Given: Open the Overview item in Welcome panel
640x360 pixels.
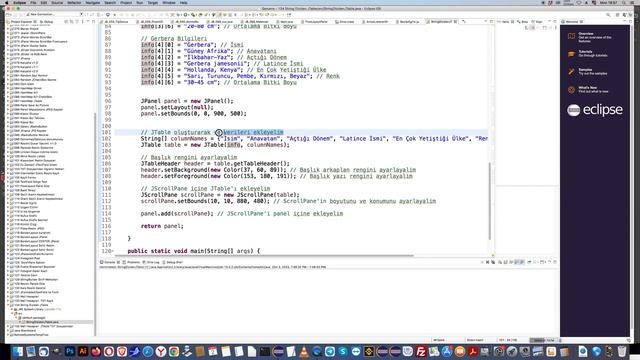Looking at the screenshot, I should click(590, 37).
